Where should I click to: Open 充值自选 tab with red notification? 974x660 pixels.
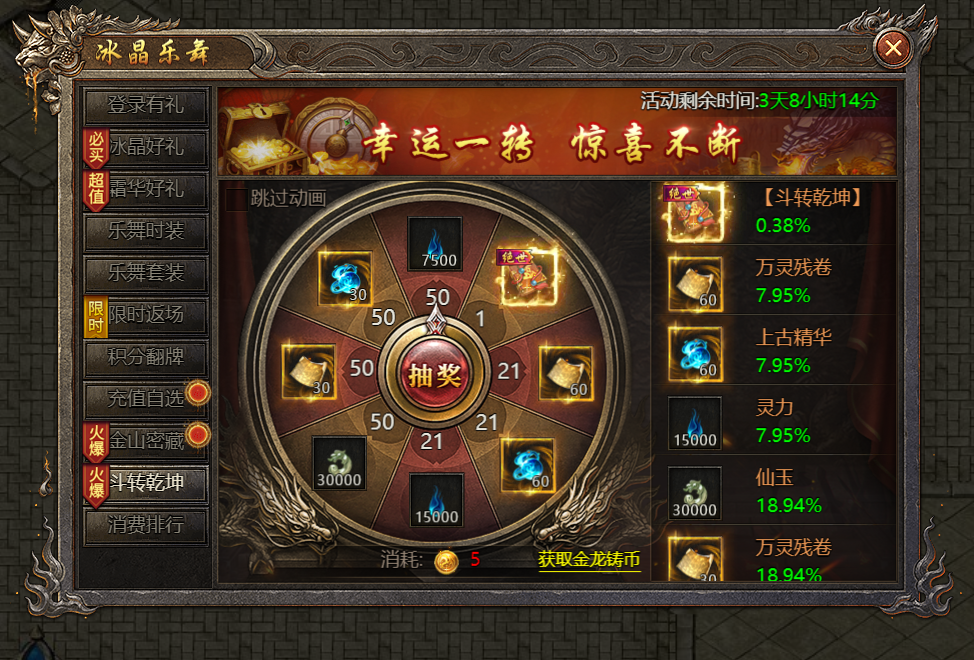pyautogui.click(x=145, y=399)
